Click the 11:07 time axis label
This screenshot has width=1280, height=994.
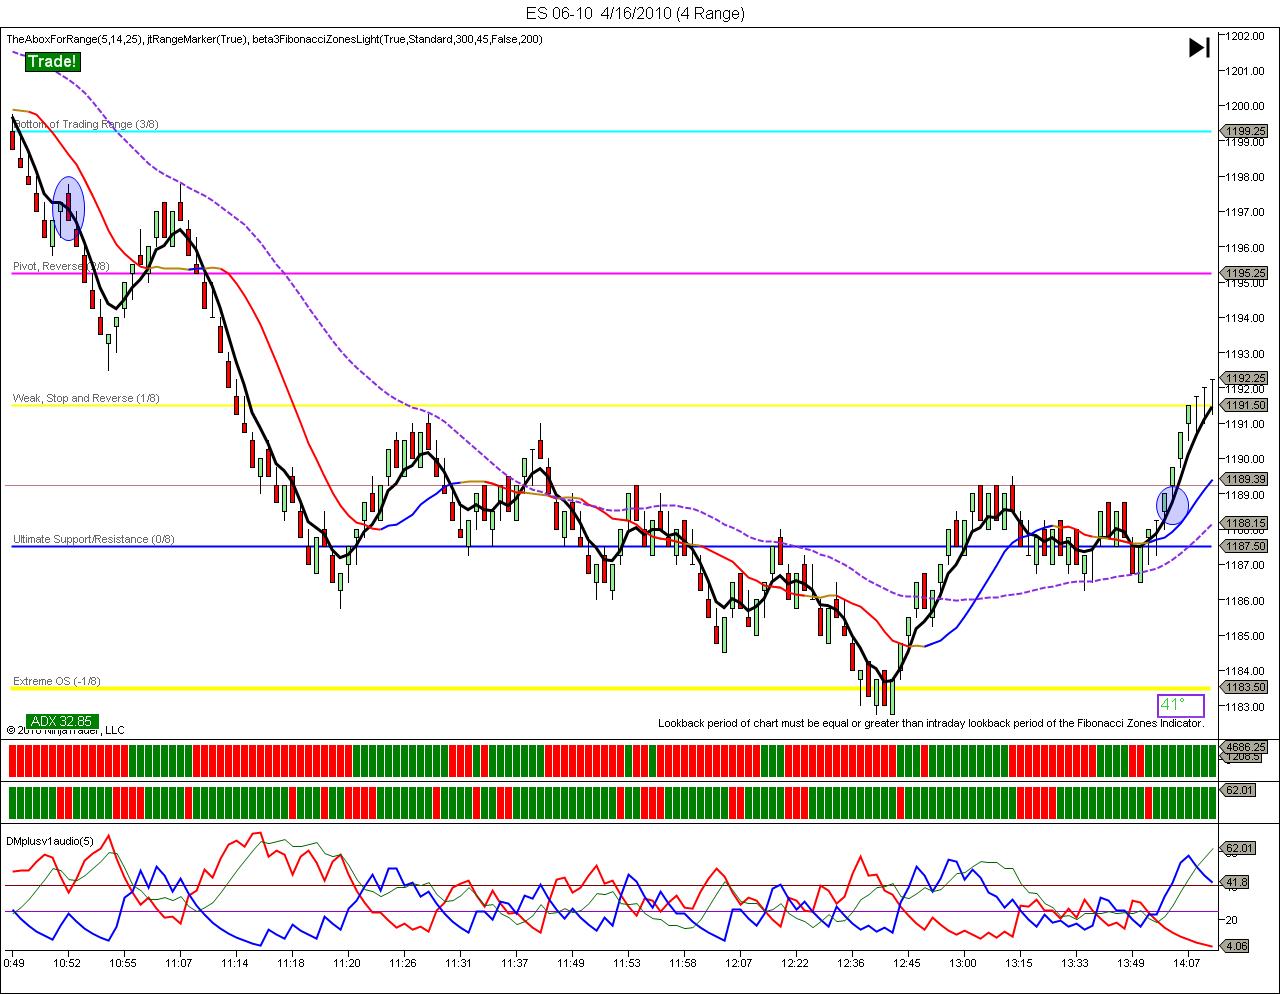pyautogui.click(x=179, y=963)
